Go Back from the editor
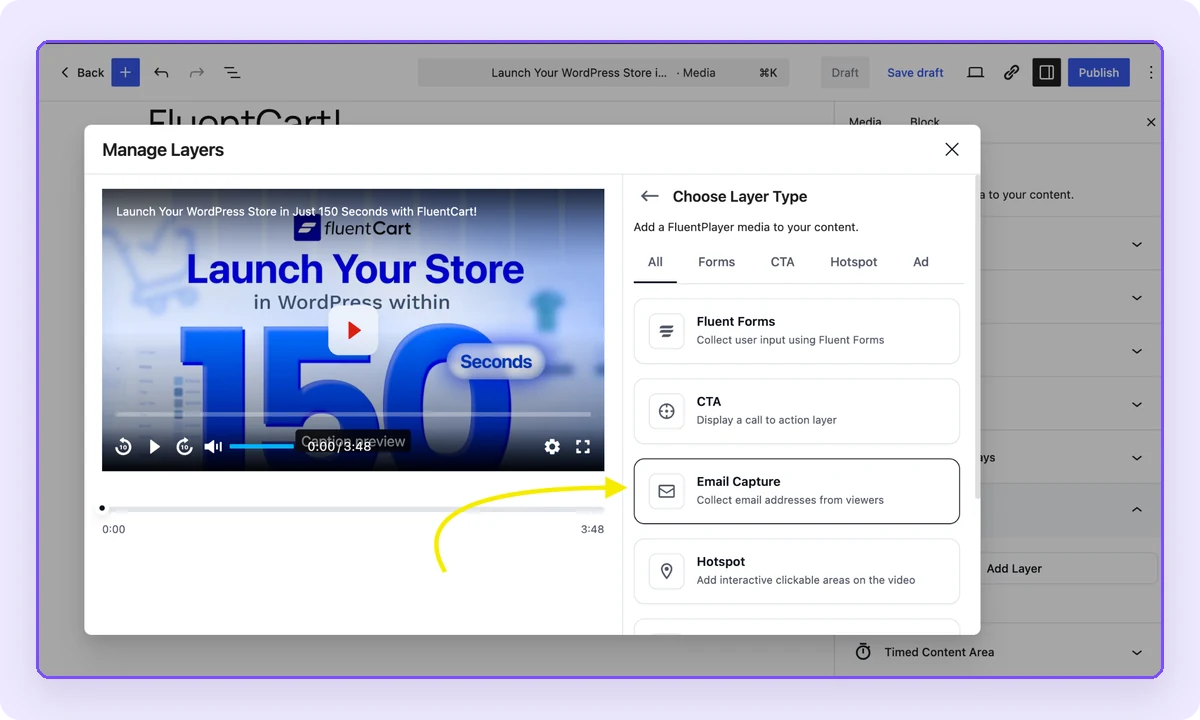 click(x=82, y=73)
